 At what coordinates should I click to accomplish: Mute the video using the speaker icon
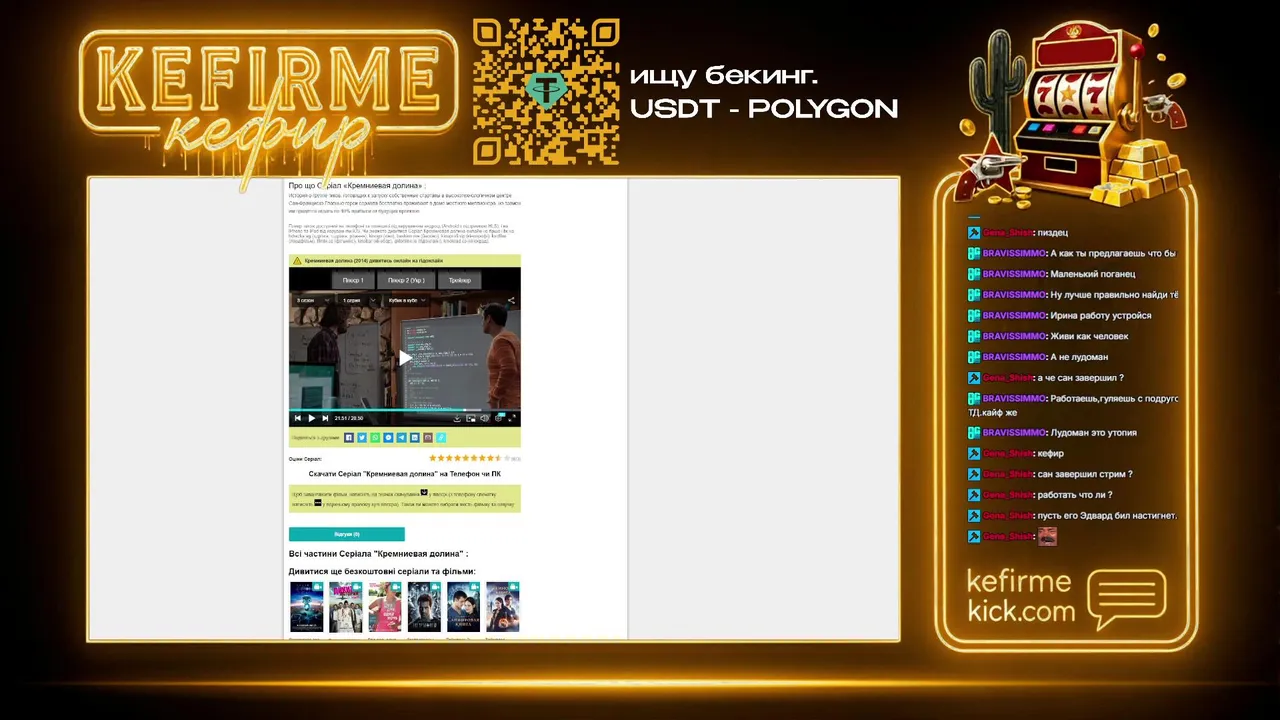click(485, 418)
